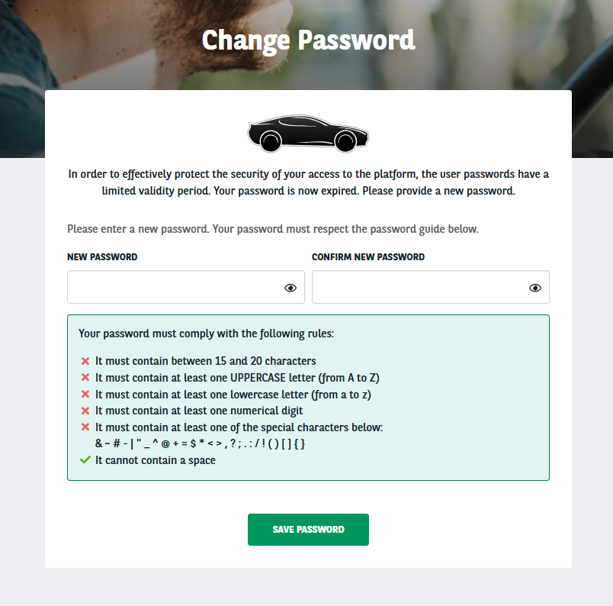
Task: Focus the New Password input field
Action: (170, 288)
